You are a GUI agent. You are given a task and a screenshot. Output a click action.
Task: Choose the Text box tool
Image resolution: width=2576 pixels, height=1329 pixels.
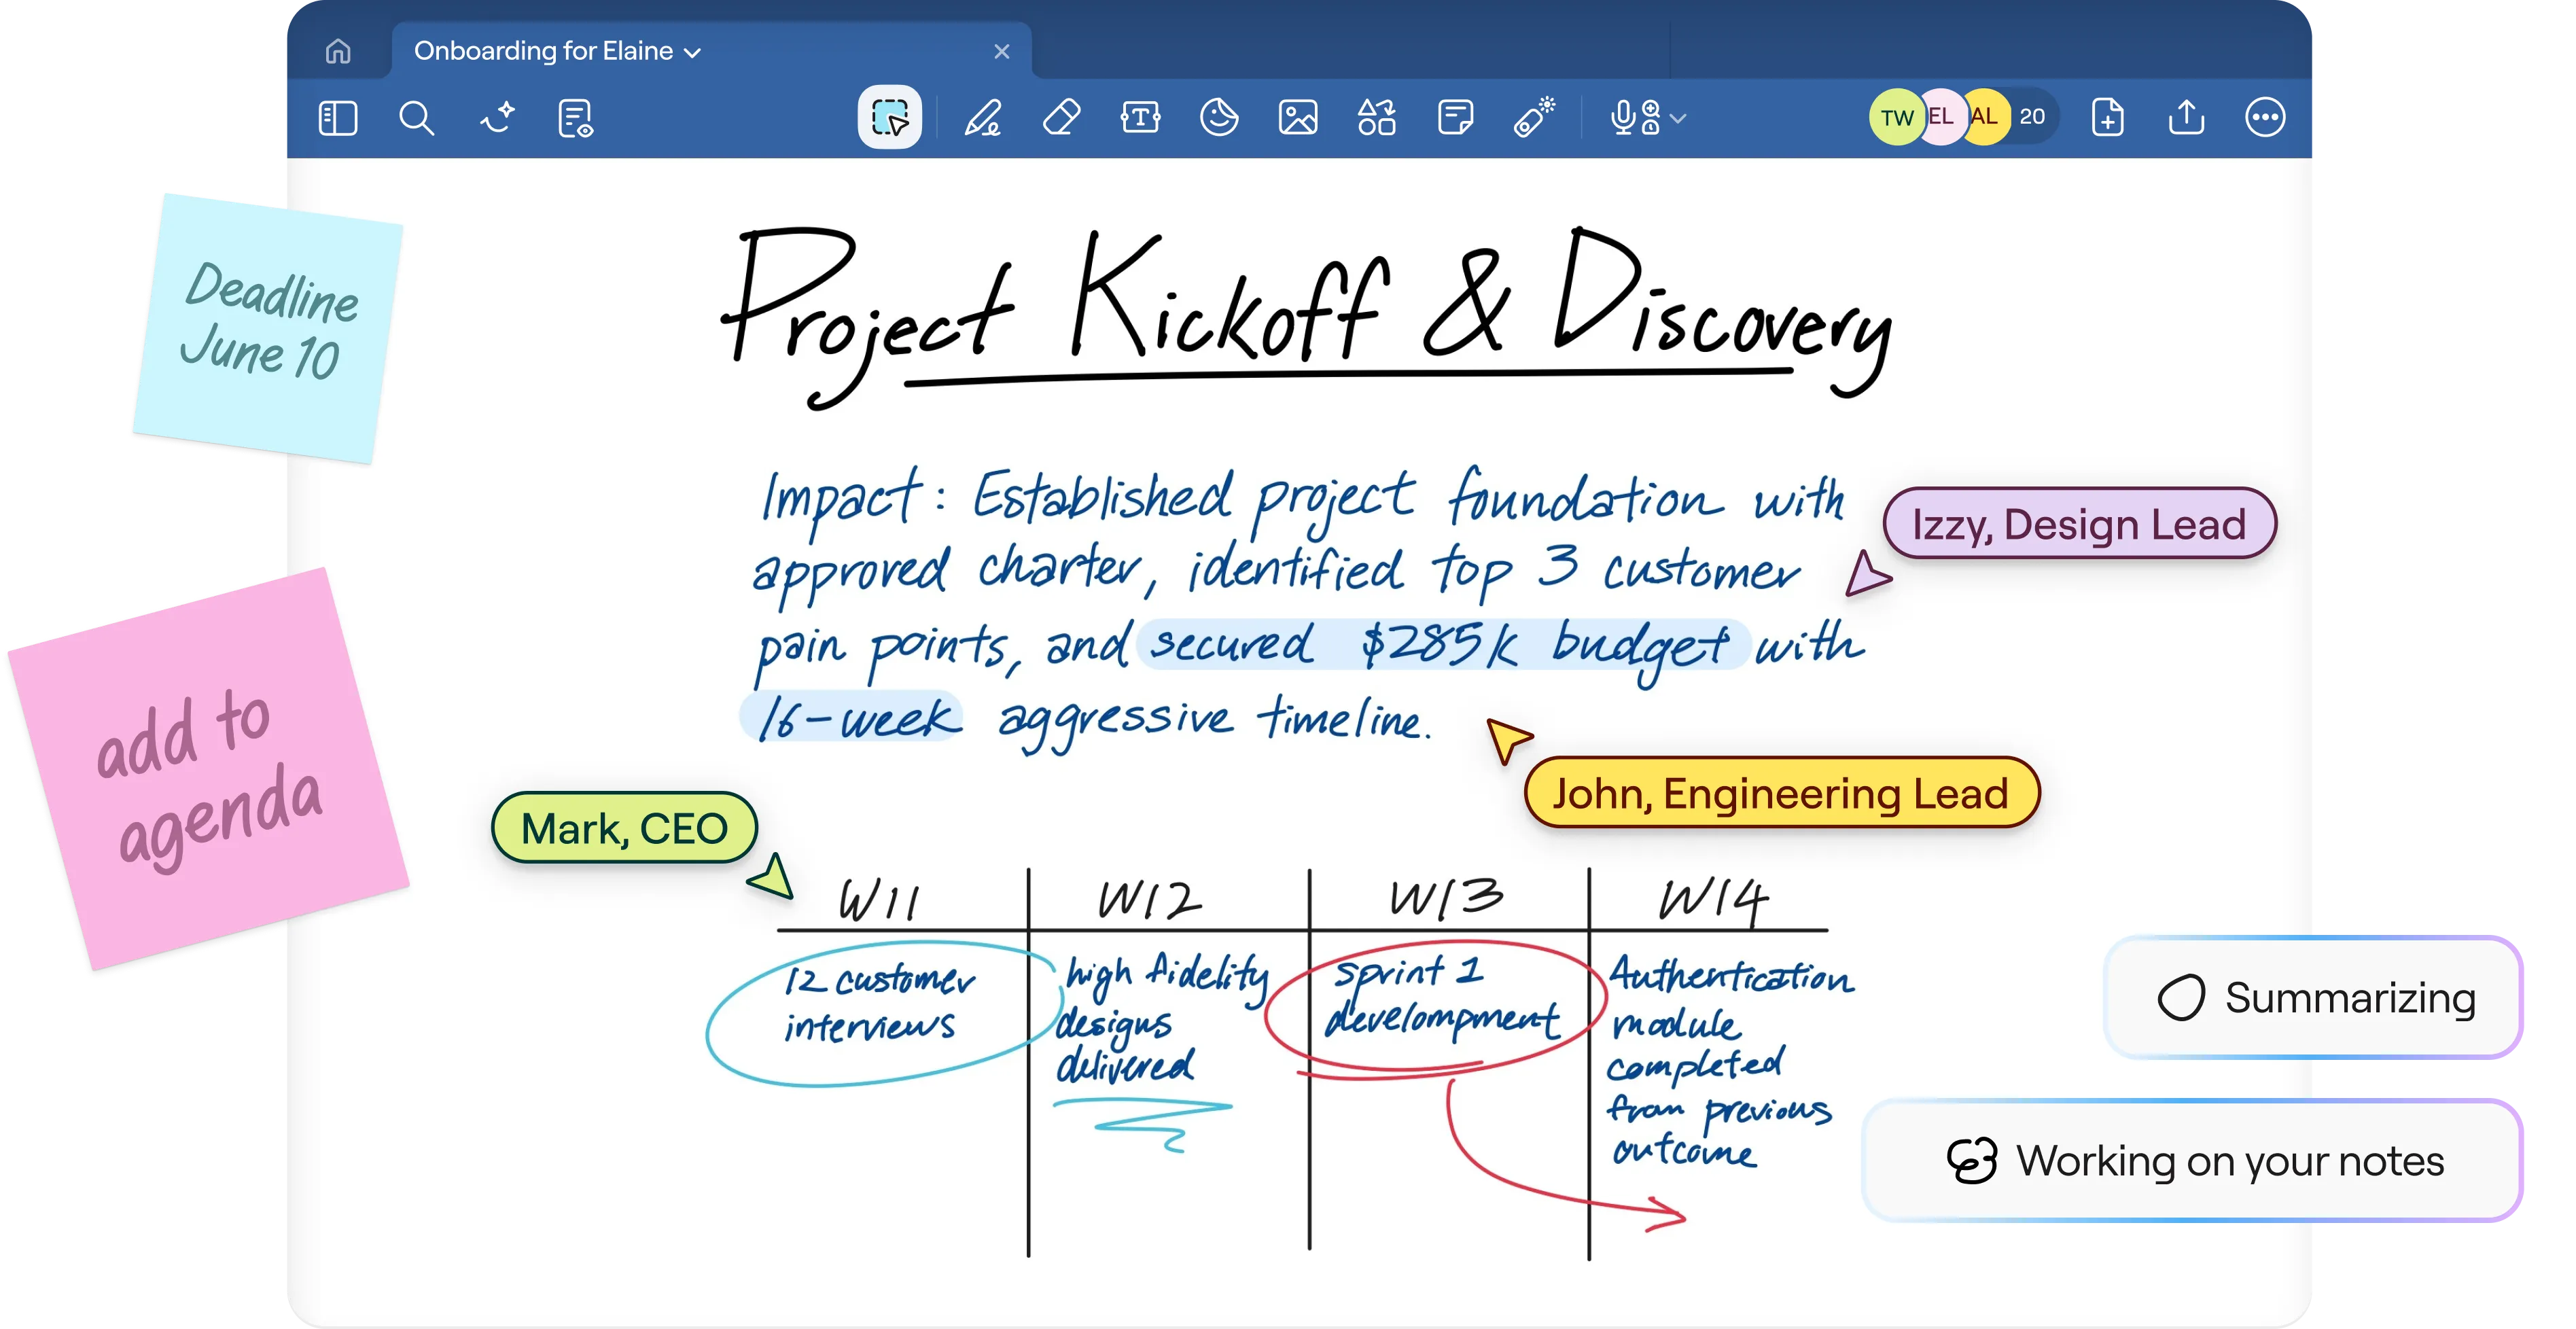coord(1140,118)
